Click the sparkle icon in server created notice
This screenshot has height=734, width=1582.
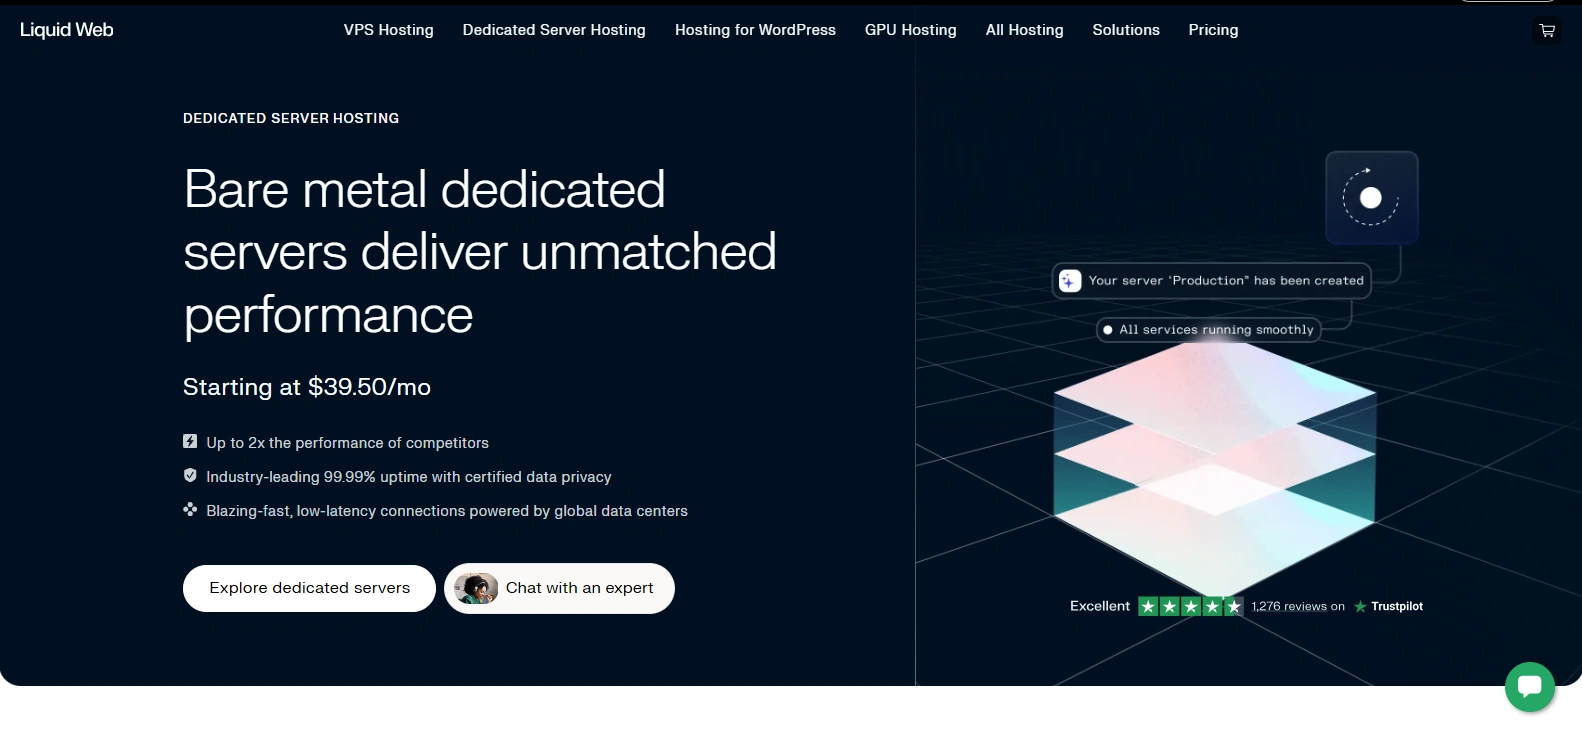[1070, 281]
